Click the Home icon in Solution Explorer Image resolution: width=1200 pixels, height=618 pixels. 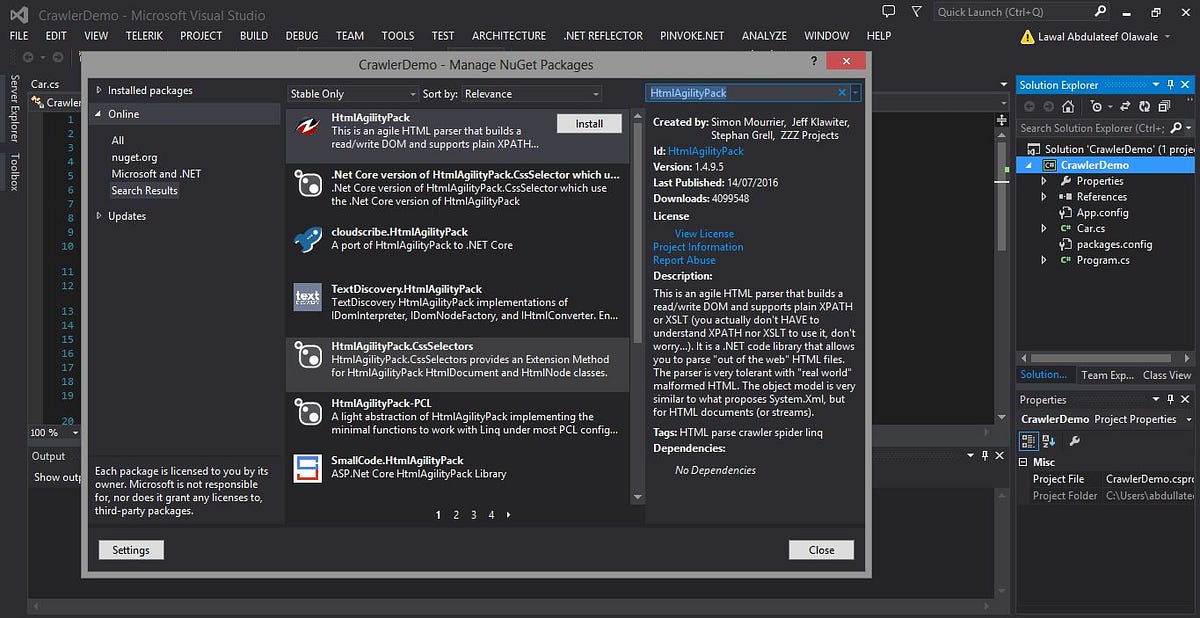(x=1068, y=106)
